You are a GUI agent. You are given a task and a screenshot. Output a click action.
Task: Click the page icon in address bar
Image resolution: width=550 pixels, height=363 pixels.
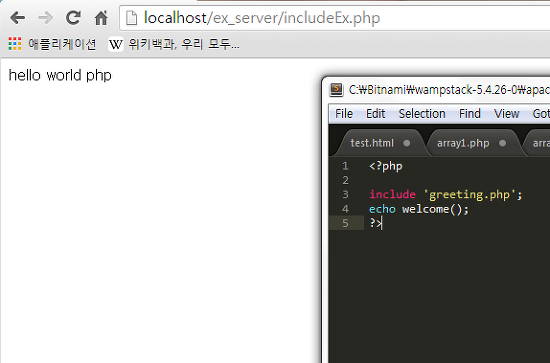coord(131,18)
